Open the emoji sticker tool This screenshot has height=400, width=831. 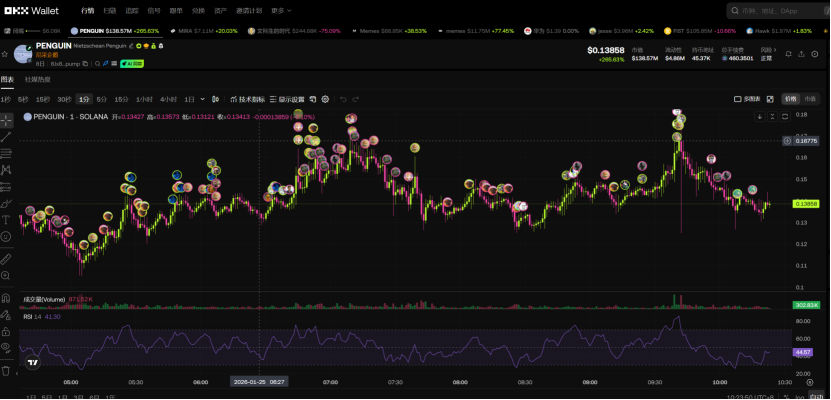point(6,236)
